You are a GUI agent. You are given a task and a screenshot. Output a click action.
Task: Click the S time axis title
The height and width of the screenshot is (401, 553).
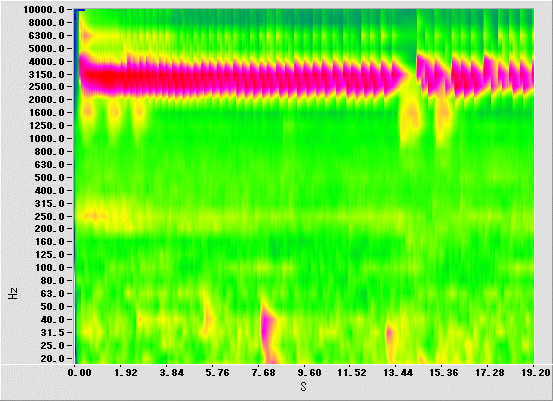point(304,387)
